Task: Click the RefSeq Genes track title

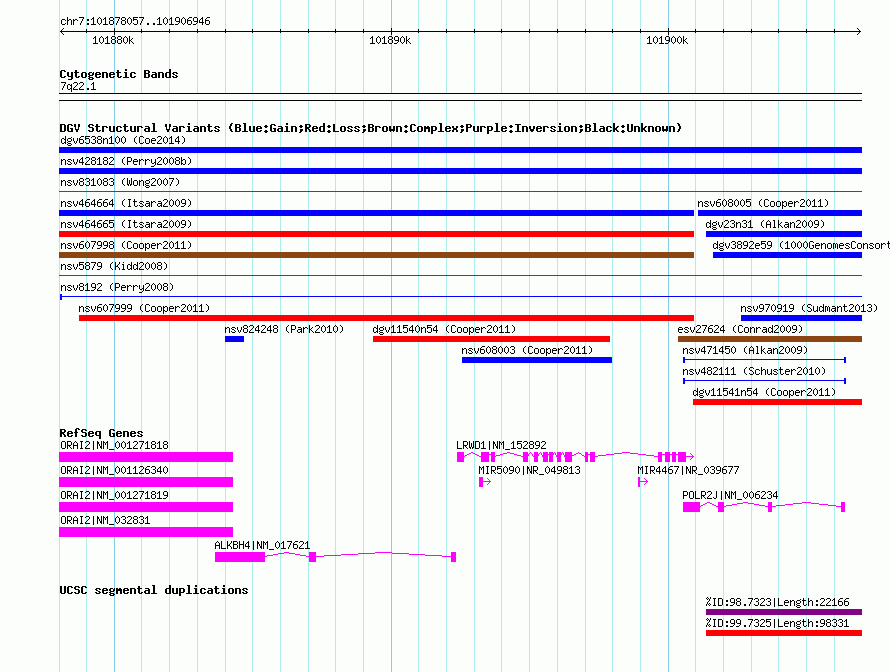Action: 101,433
